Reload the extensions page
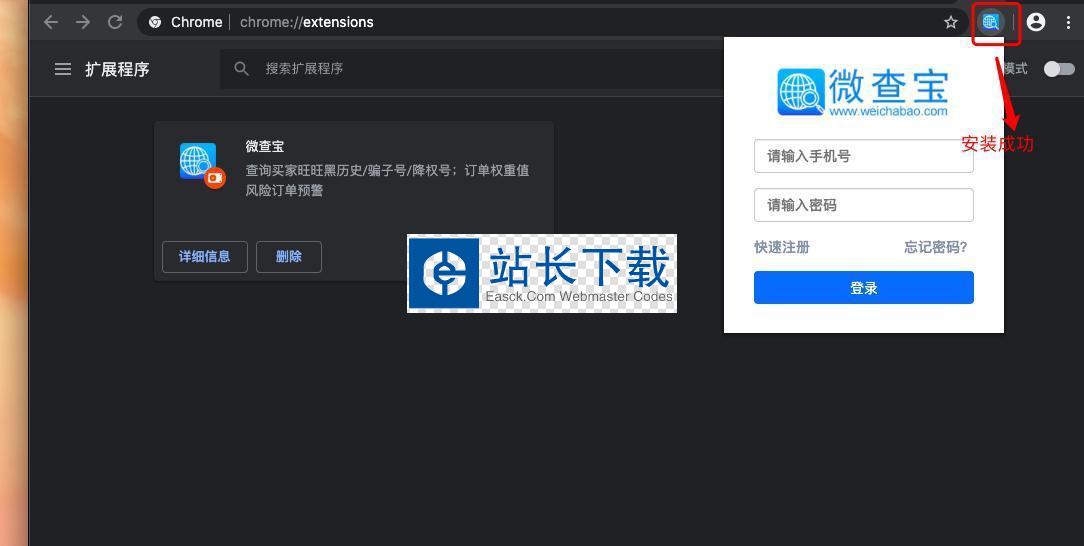The height and width of the screenshot is (546, 1084). (x=115, y=22)
